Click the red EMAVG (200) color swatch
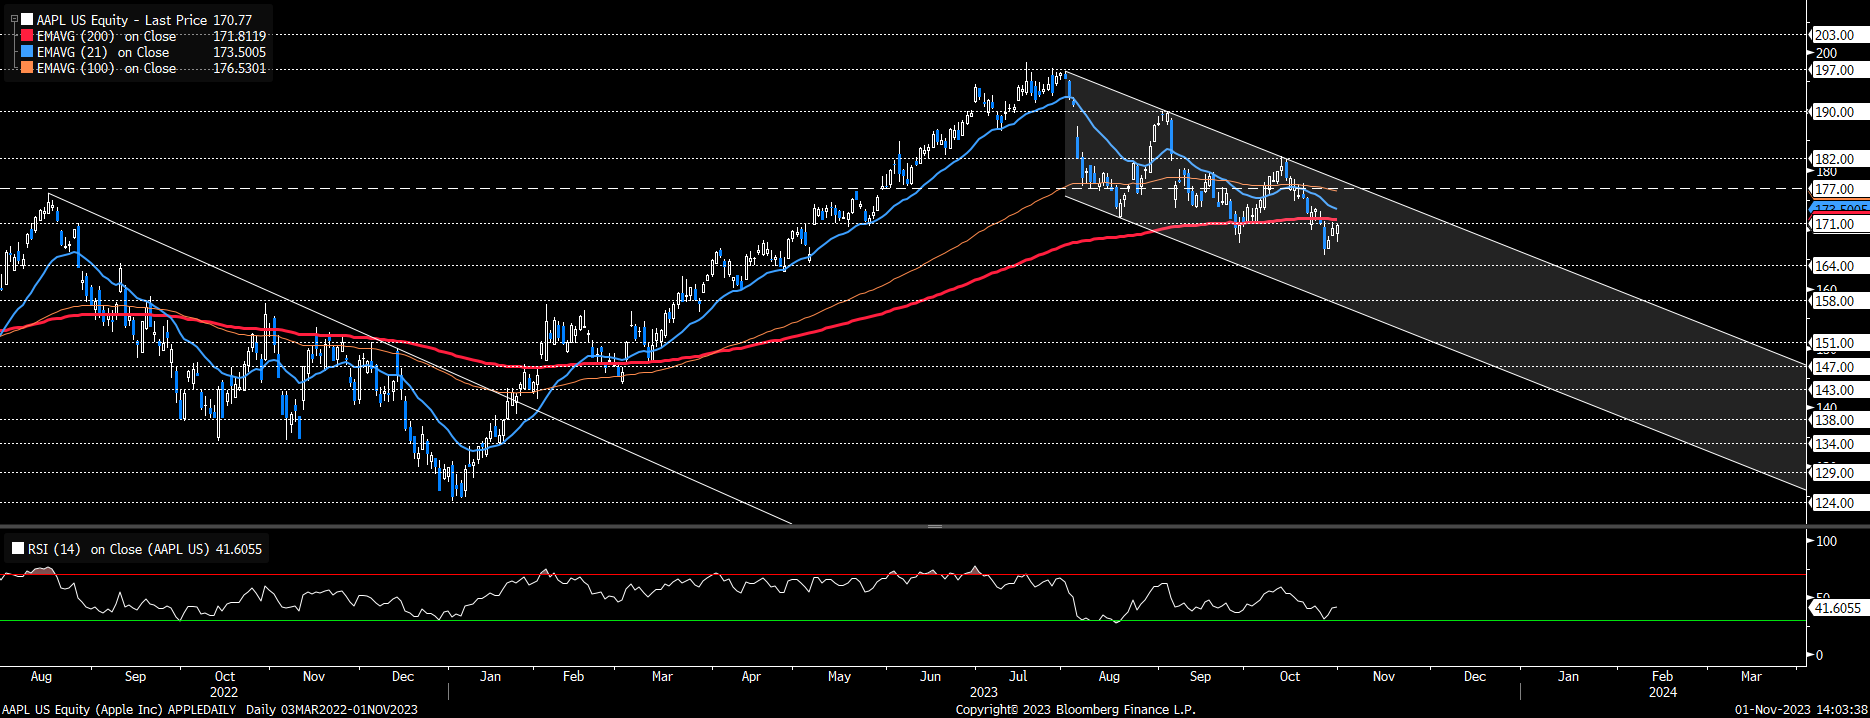Image resolution: width=1870 pixels, height=718 pixels. pos(27,36)
